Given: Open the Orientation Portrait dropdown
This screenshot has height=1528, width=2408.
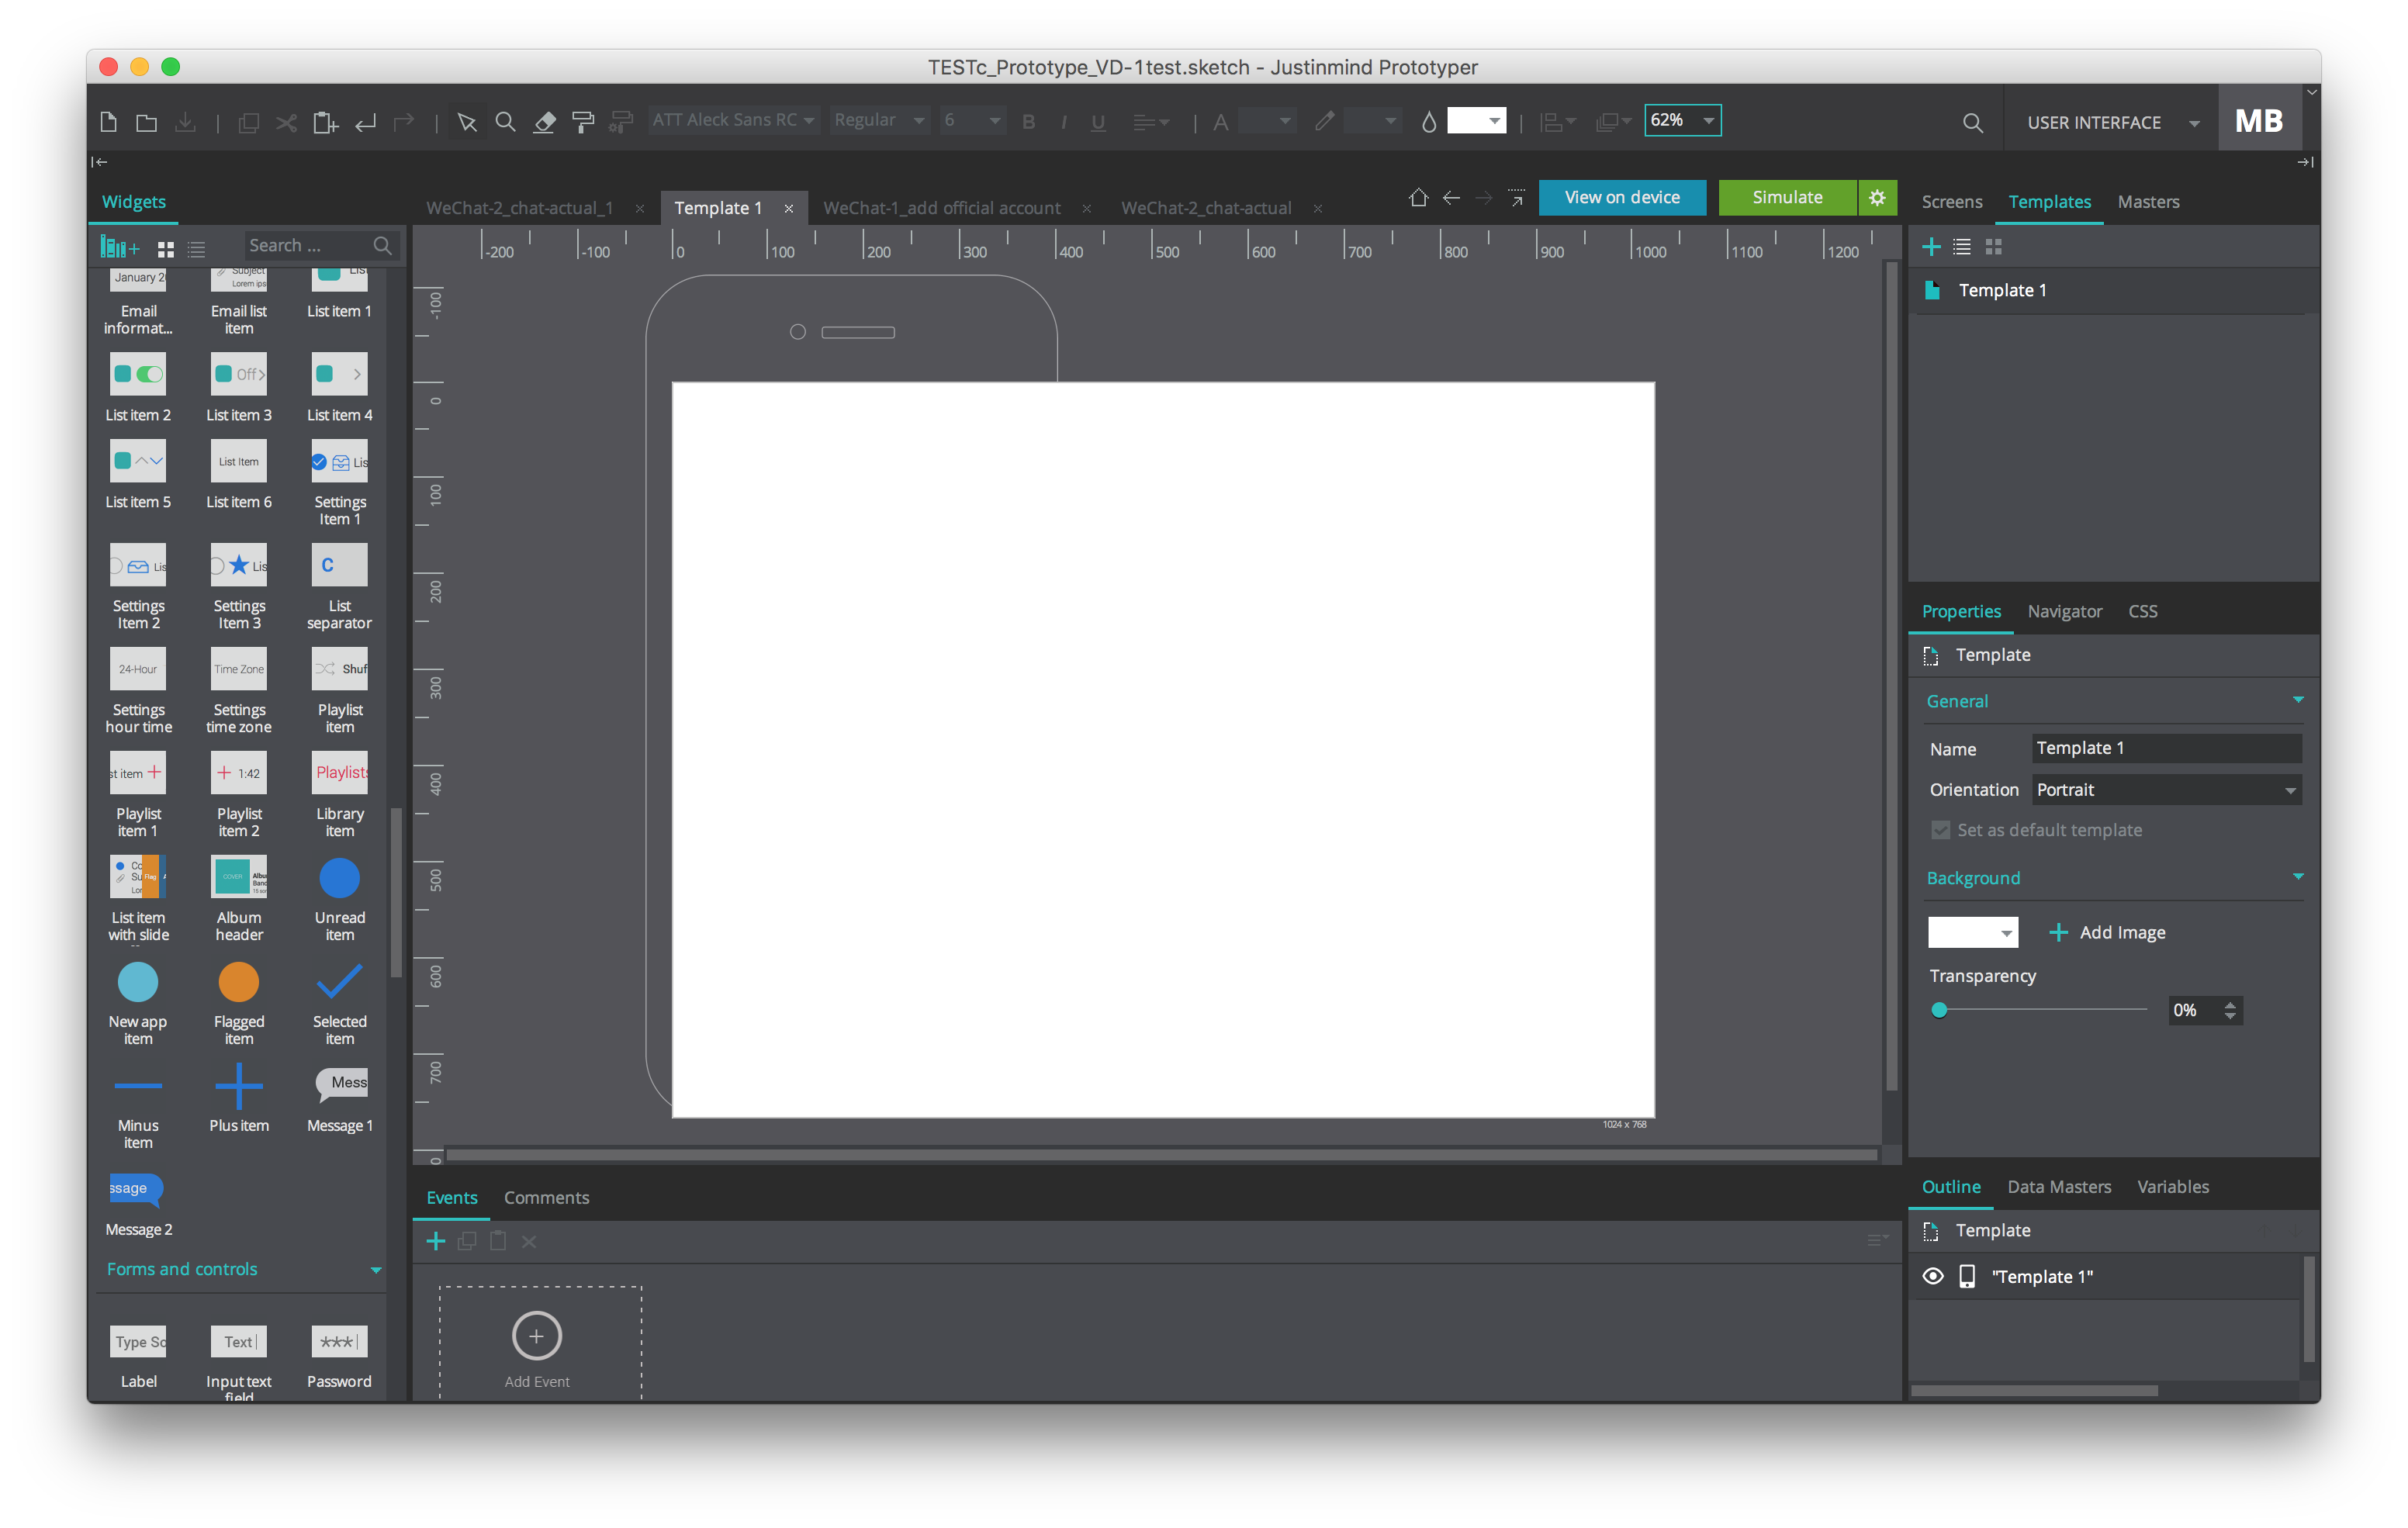Looking at the screenshot, I should pos(2166,790).
